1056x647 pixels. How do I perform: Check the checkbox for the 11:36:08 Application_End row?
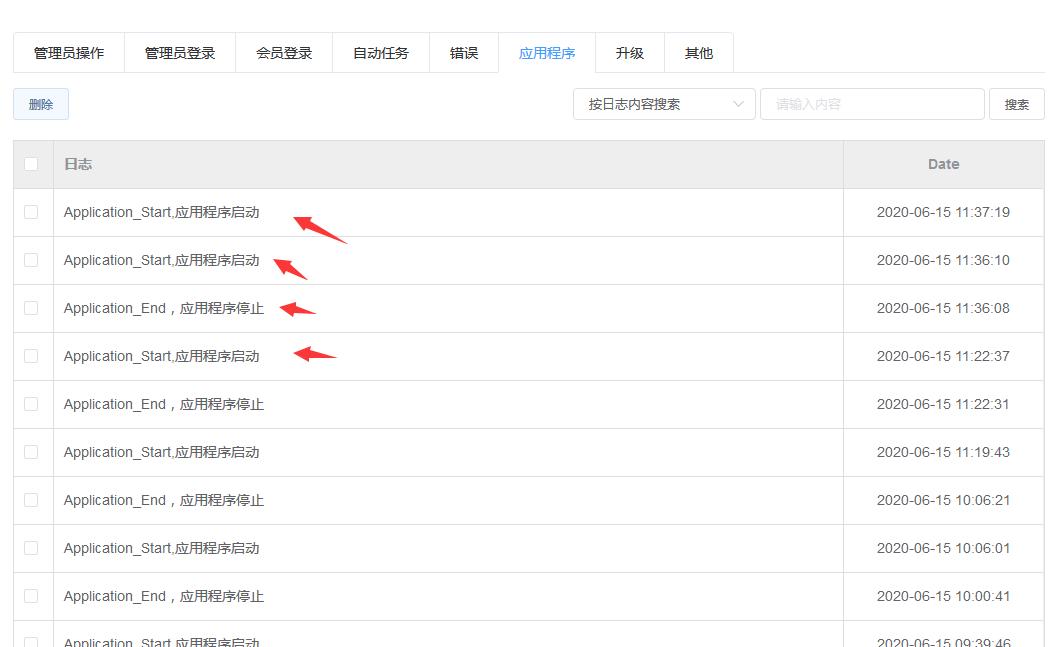click(x=31, y=308)
